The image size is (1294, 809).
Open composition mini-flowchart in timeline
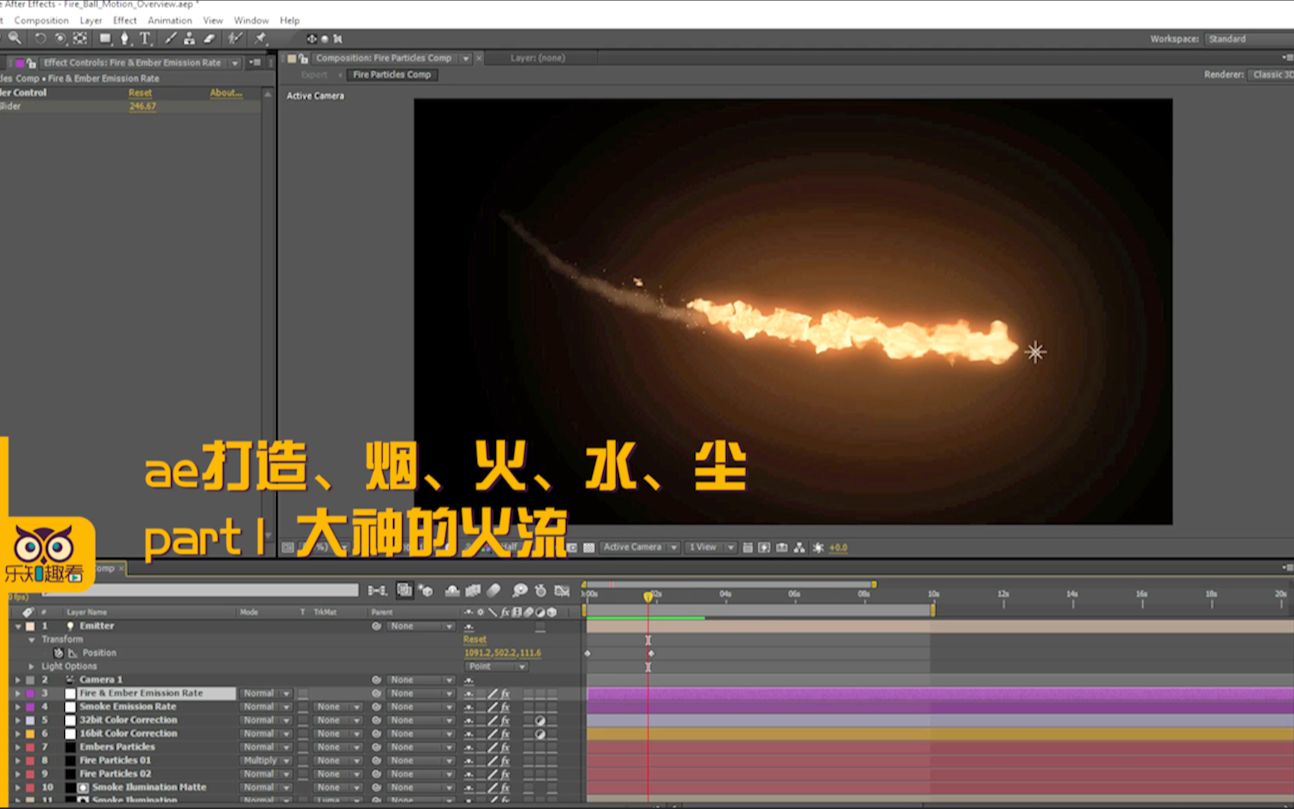[x=377, y=591]
